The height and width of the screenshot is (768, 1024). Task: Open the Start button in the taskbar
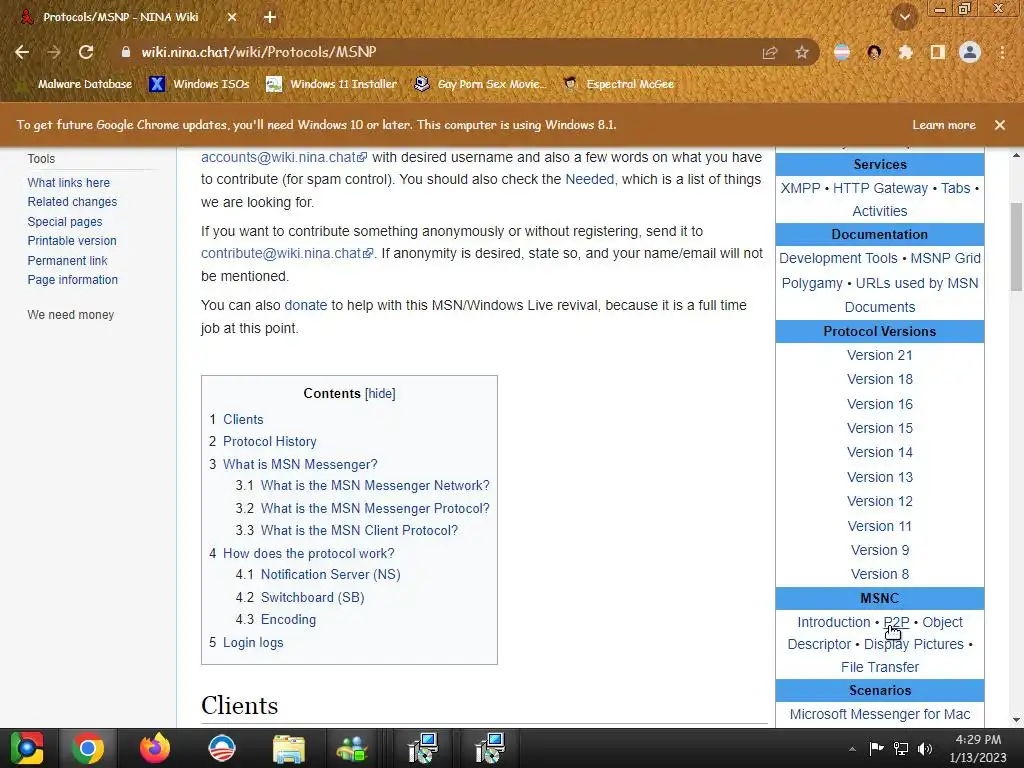pyautogui.click(x=26, y=748)
